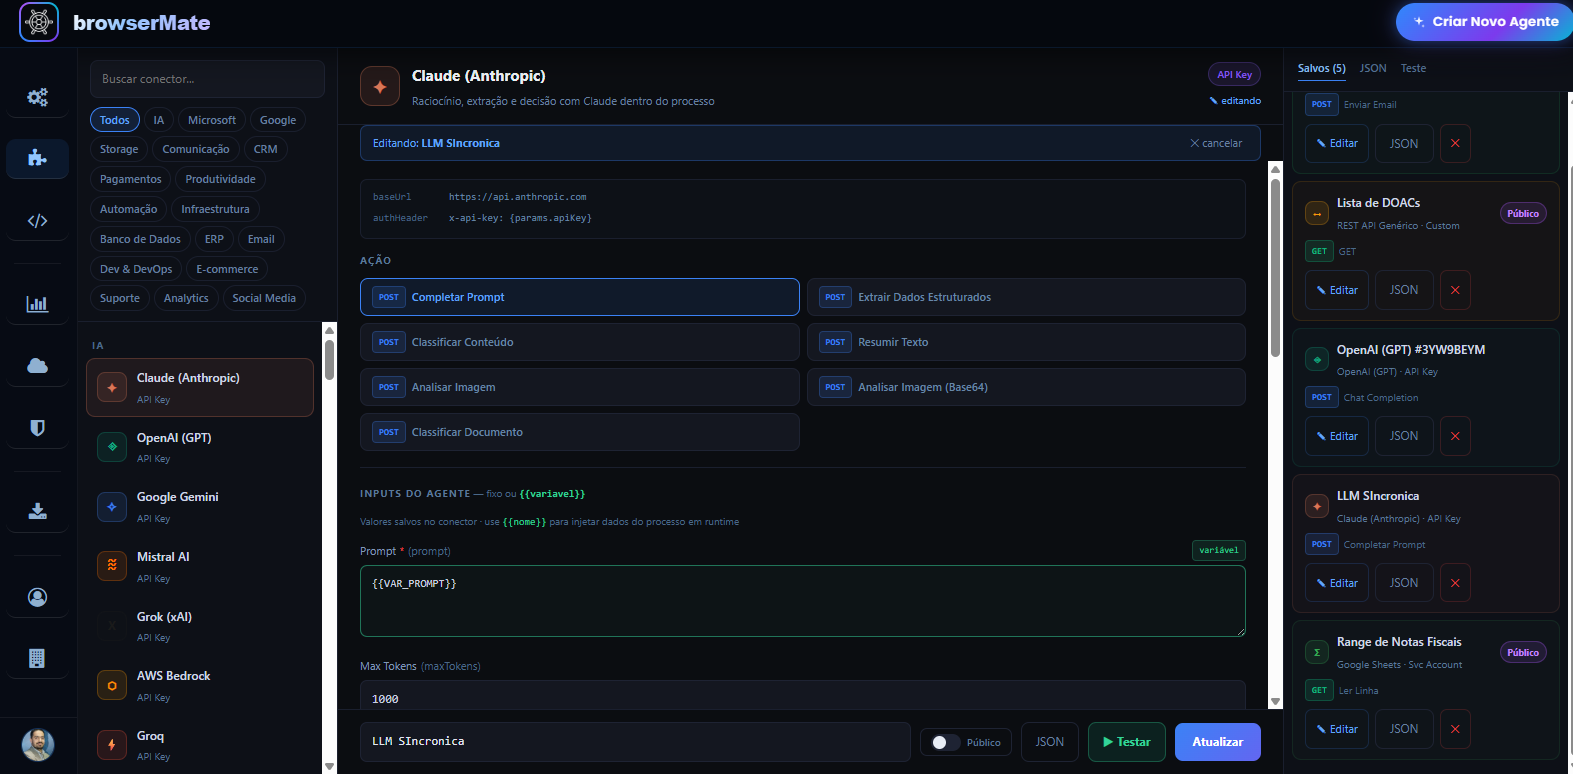Select the Resumir Texto action
Screen dimensions: 1573x774
1026,342
